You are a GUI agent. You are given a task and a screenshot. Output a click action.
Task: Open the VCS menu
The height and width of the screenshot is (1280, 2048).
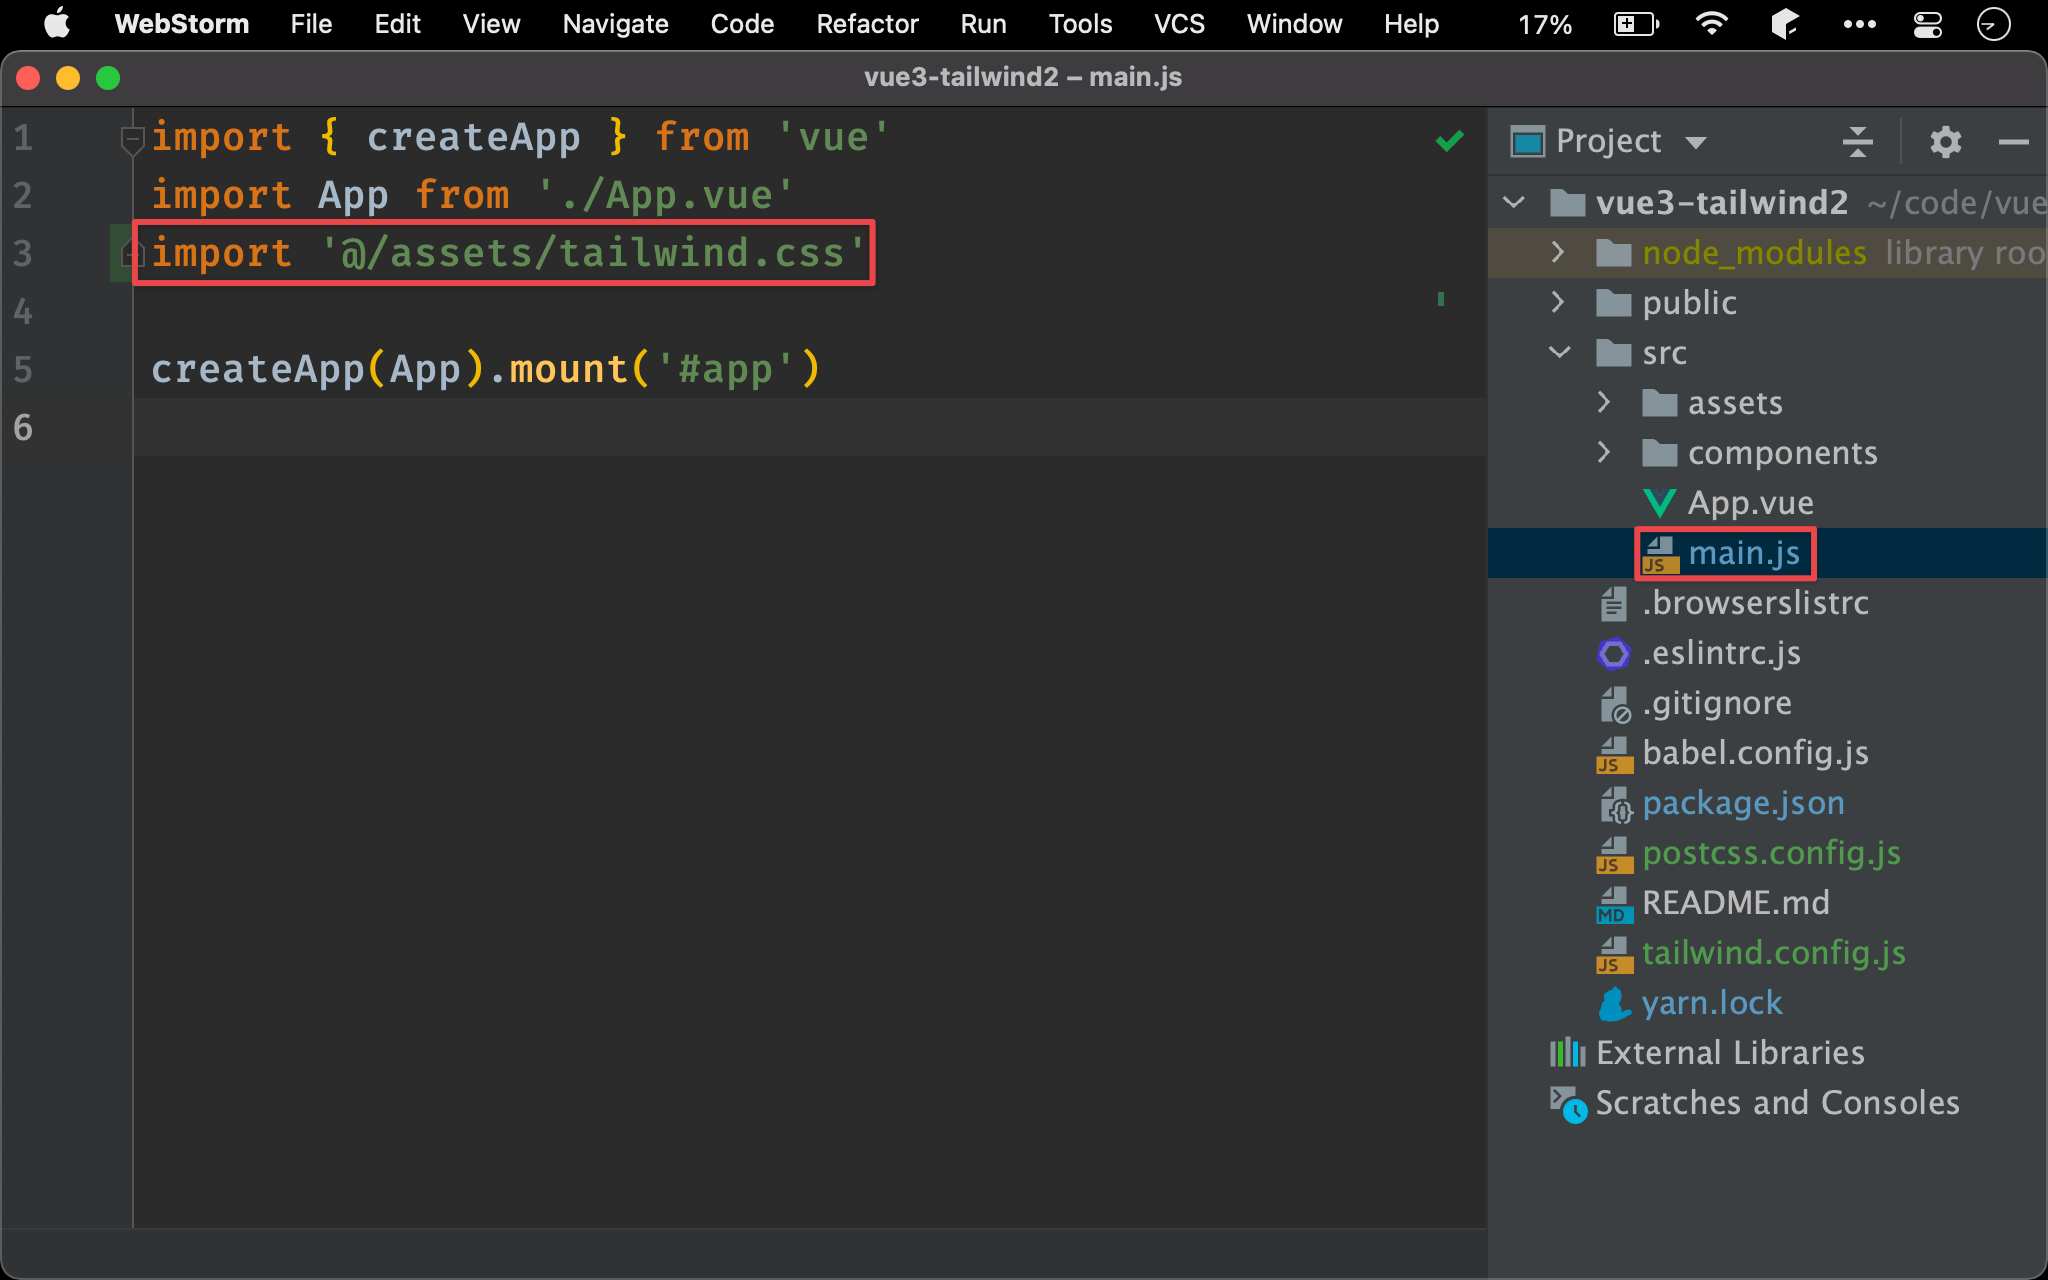pyautogui.click(x=1179, y=24)
